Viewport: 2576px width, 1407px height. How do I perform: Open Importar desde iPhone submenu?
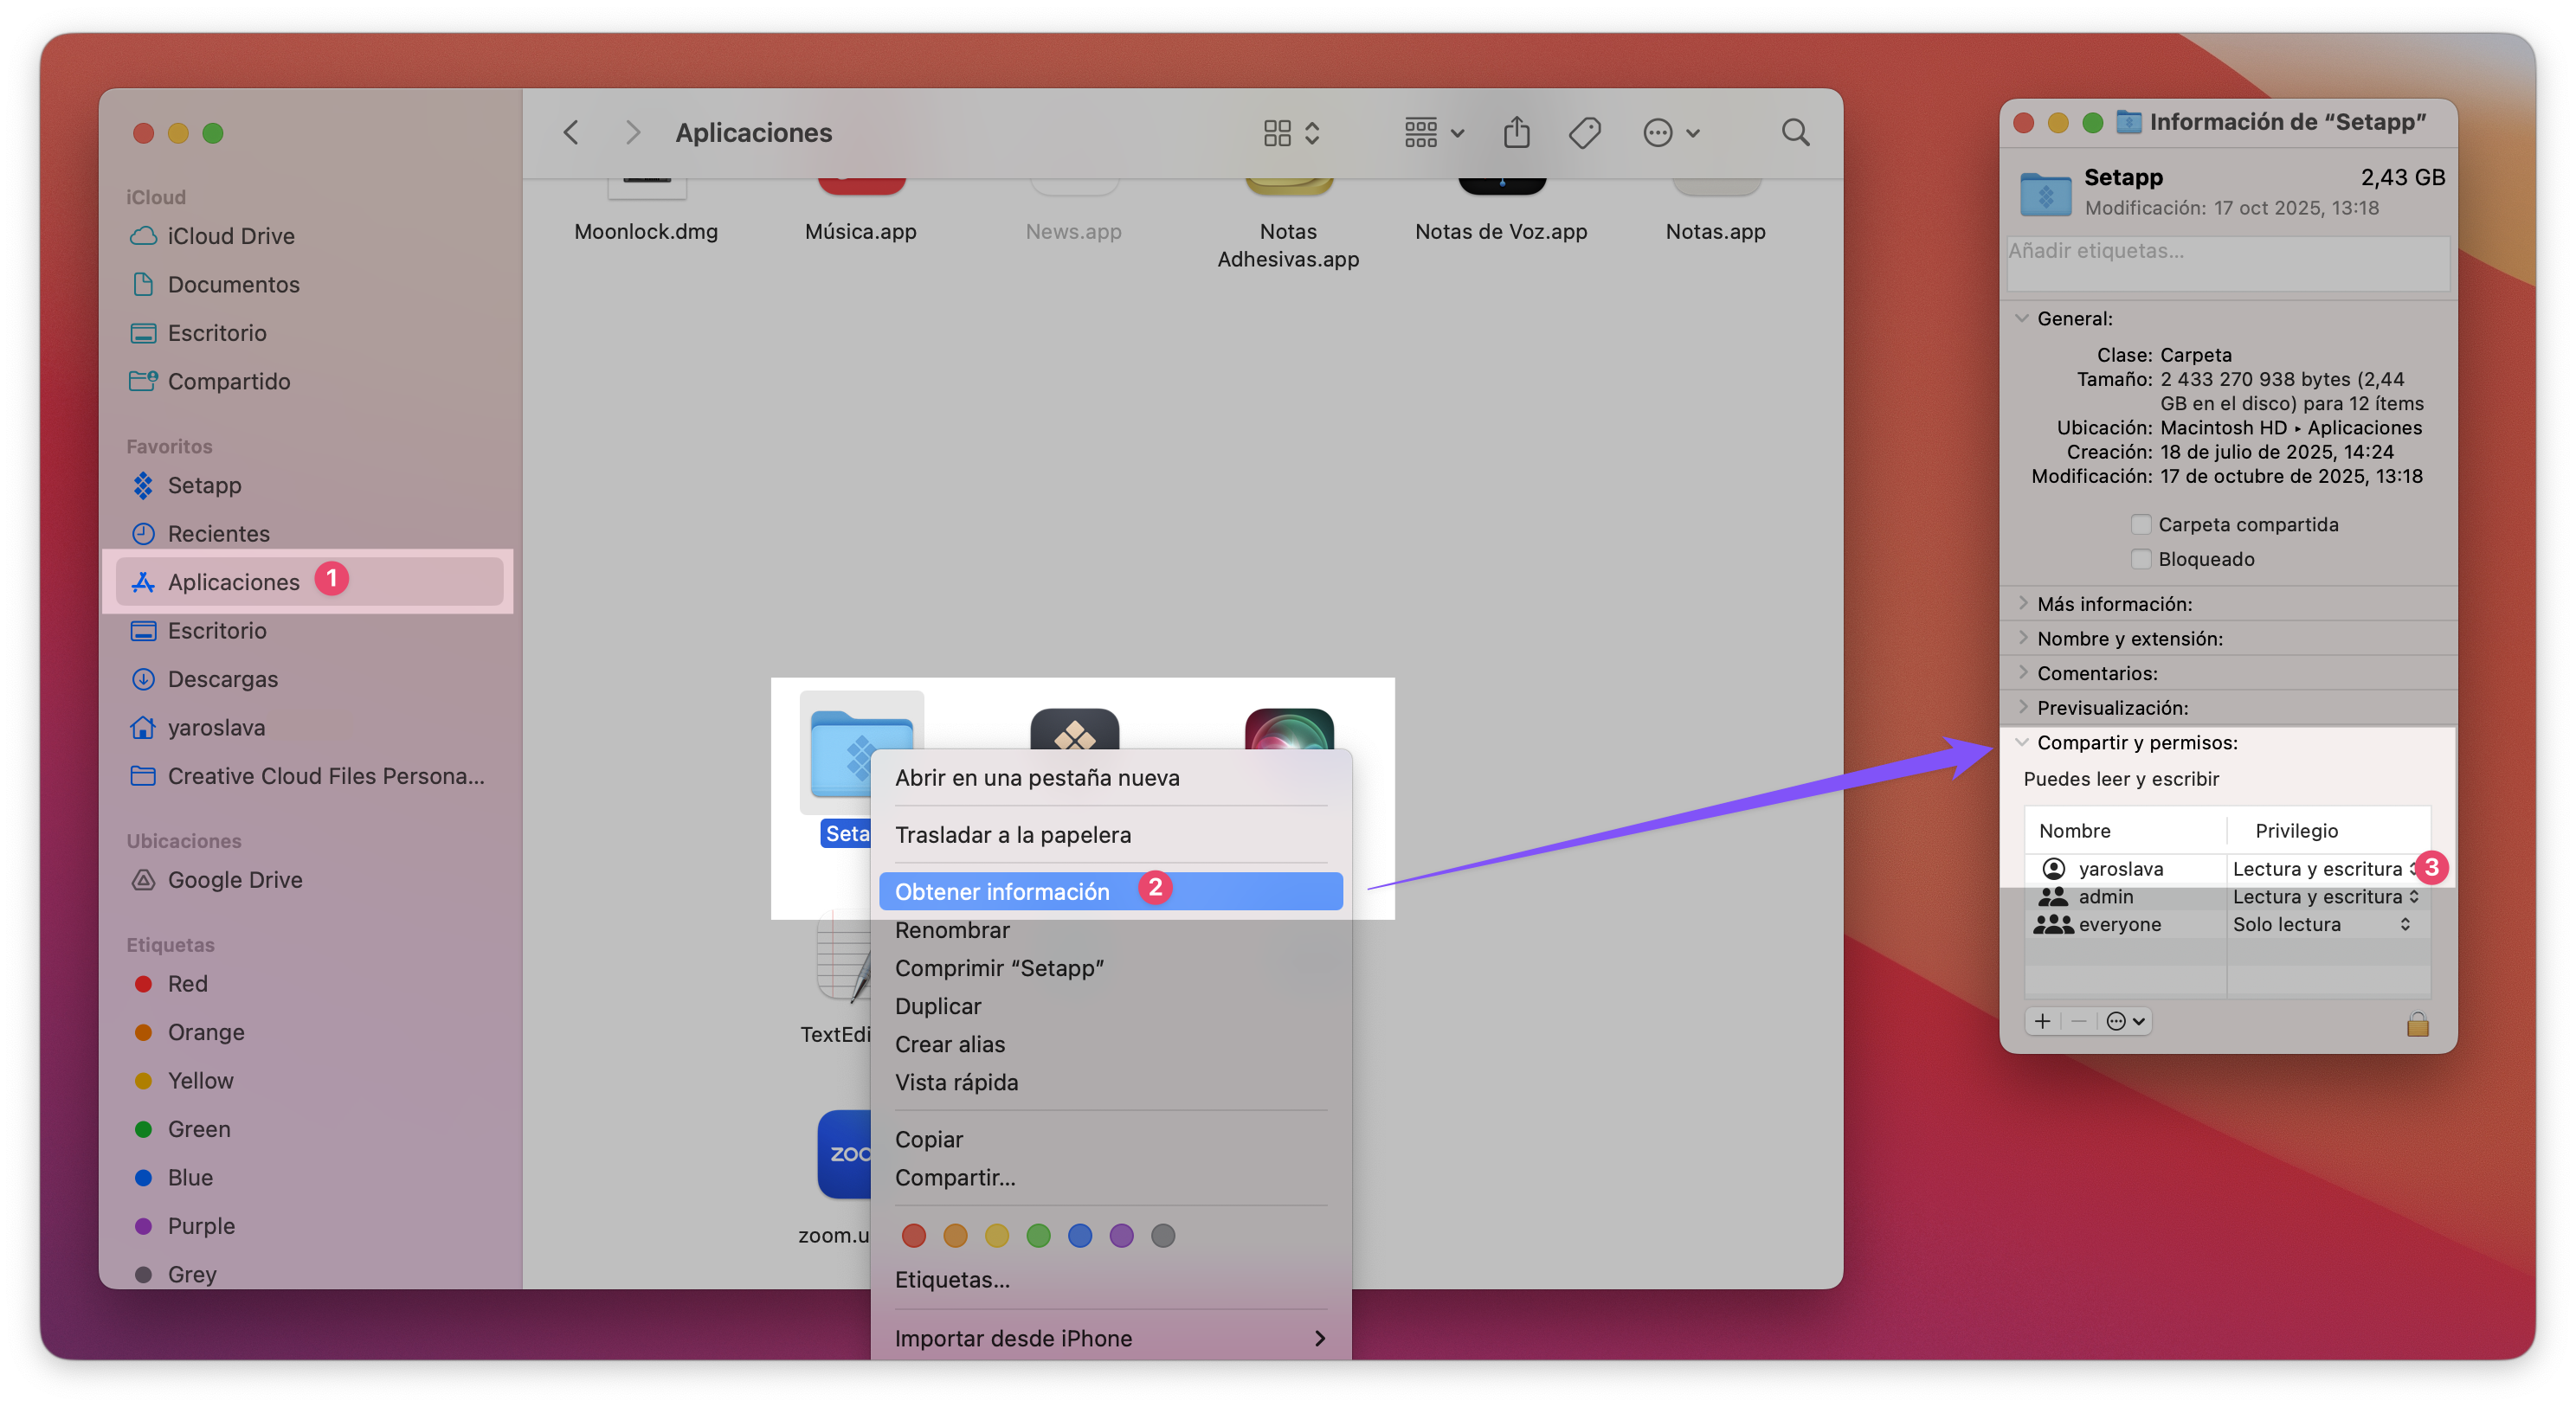1110,1339
